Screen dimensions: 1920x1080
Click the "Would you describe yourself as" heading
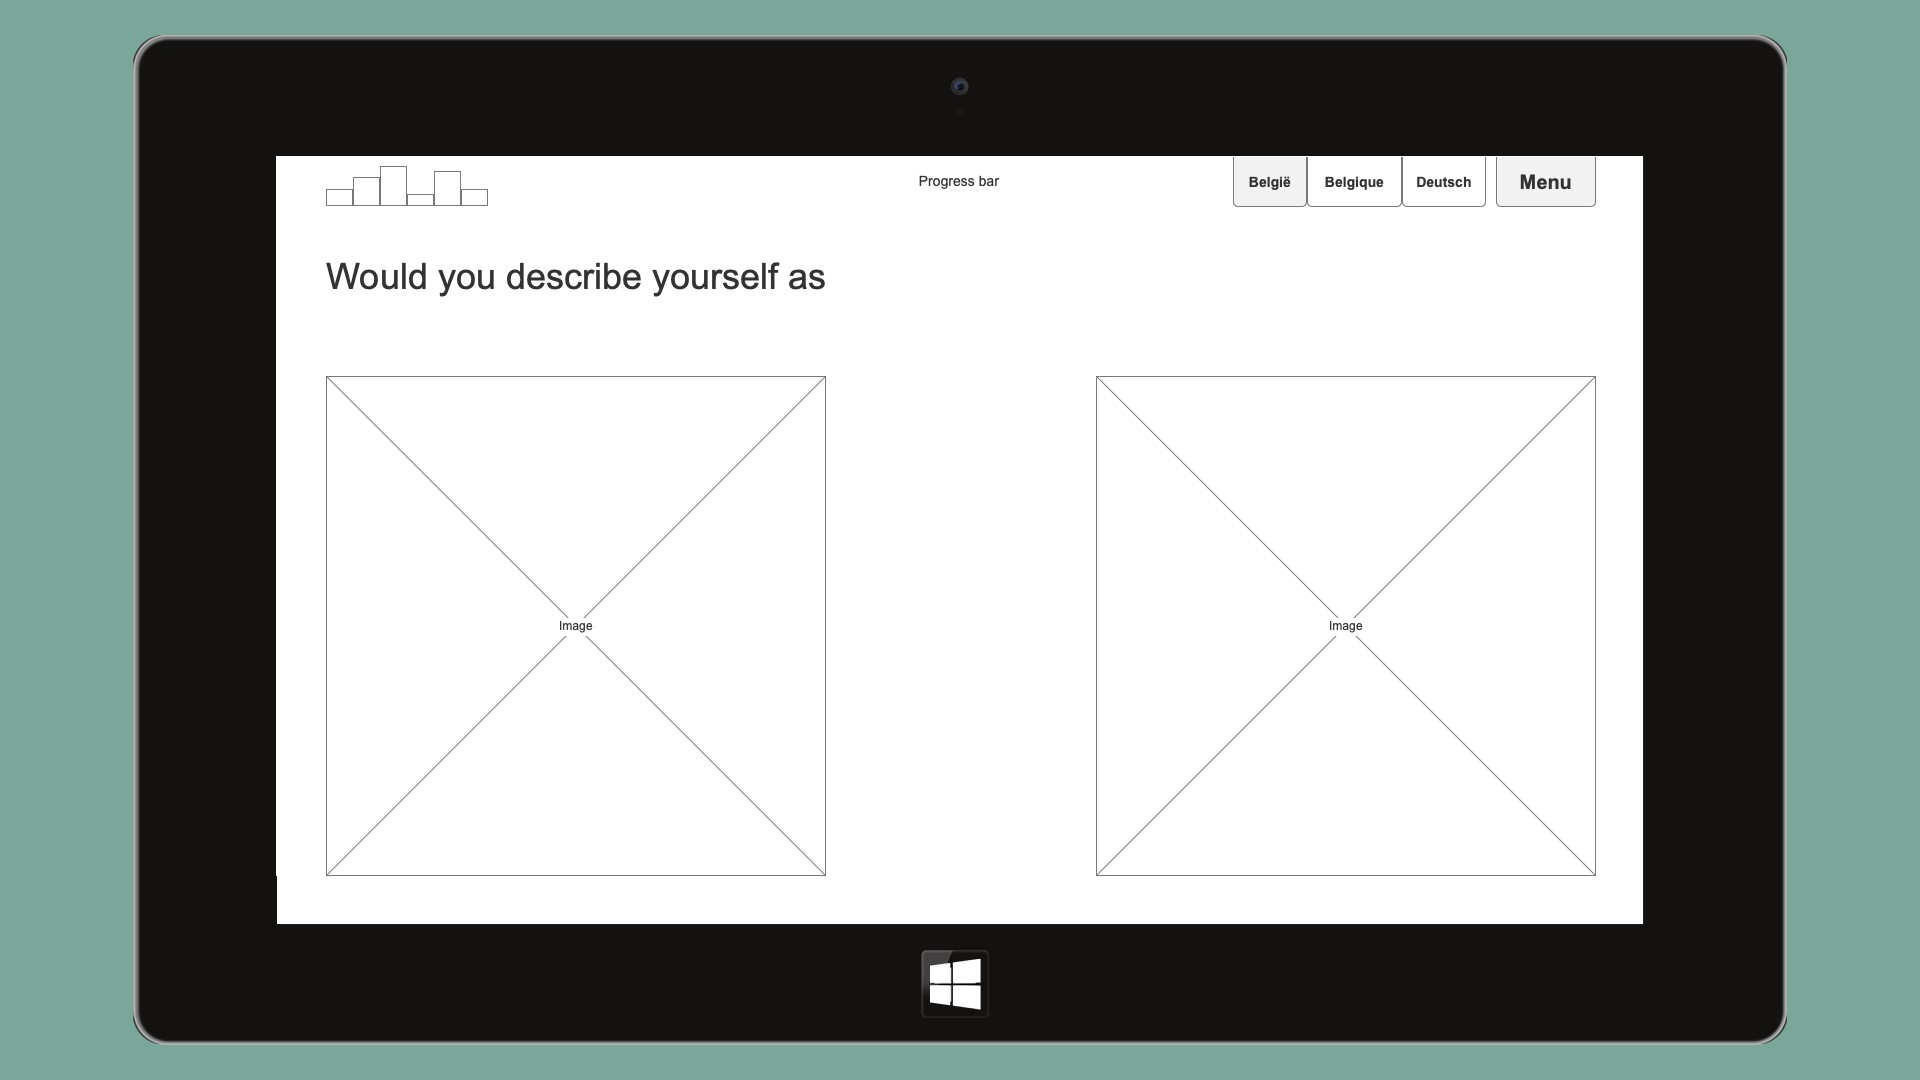[575, 277]
